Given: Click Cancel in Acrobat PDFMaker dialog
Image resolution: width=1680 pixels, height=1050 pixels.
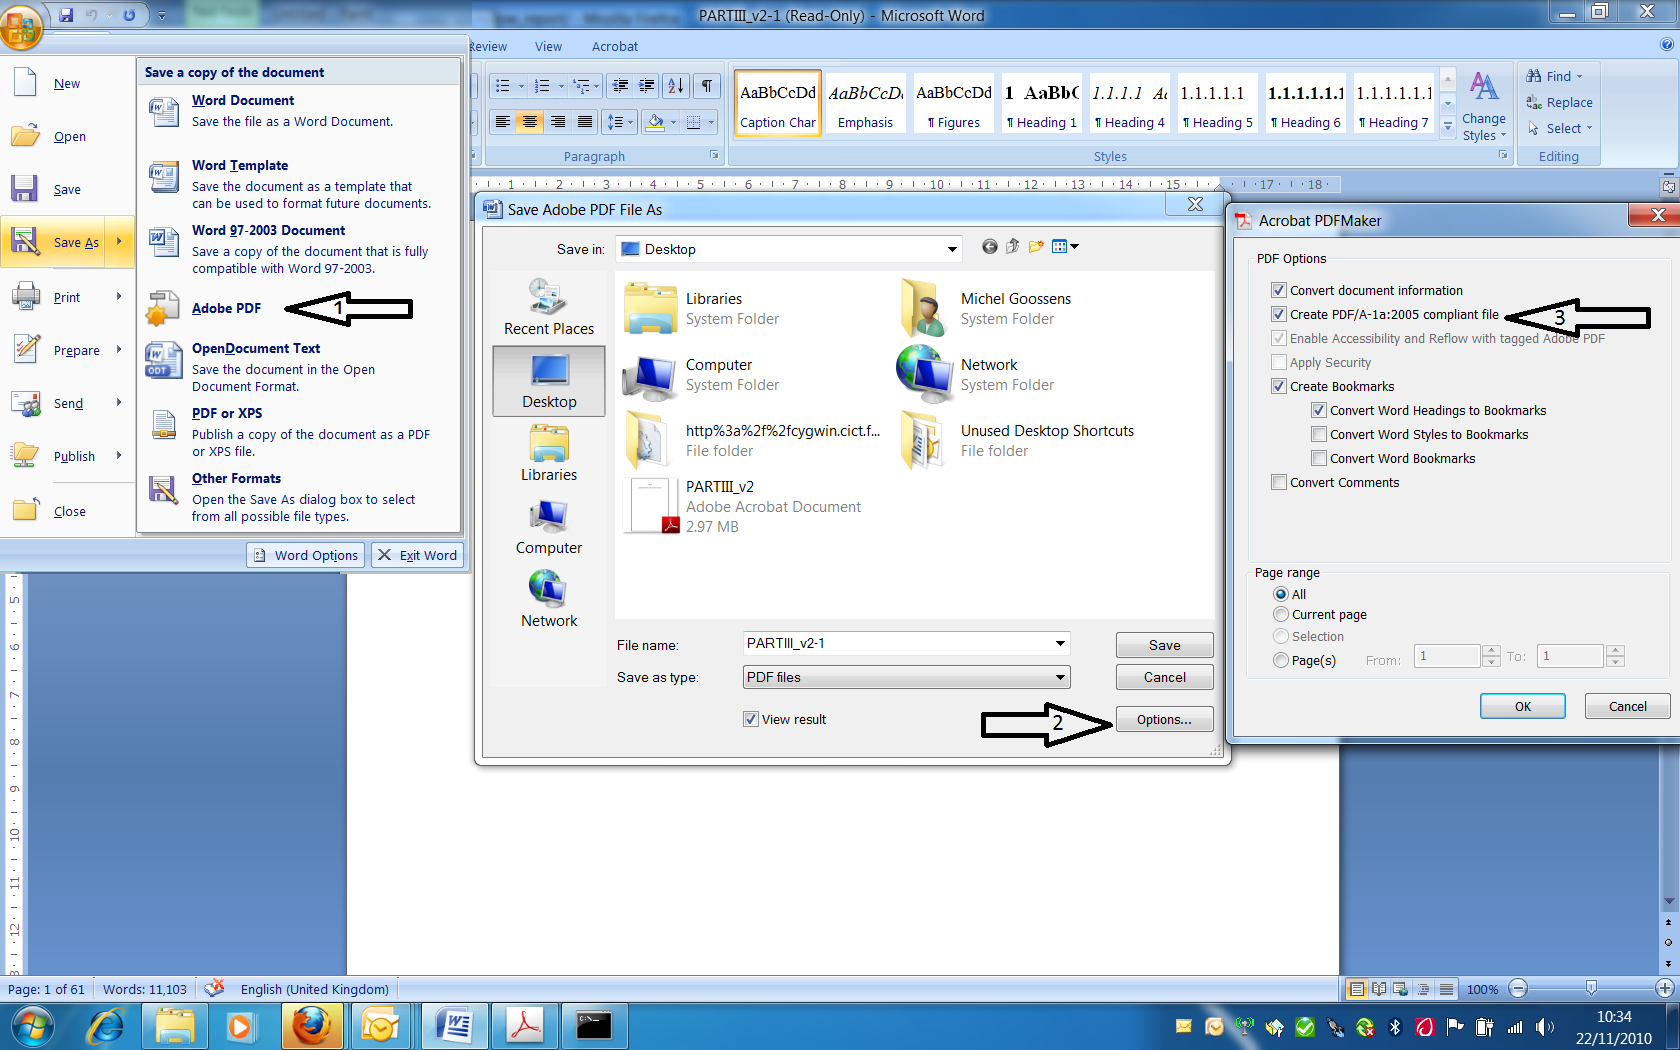Looking at the screenshot, I should (1627, 706).
